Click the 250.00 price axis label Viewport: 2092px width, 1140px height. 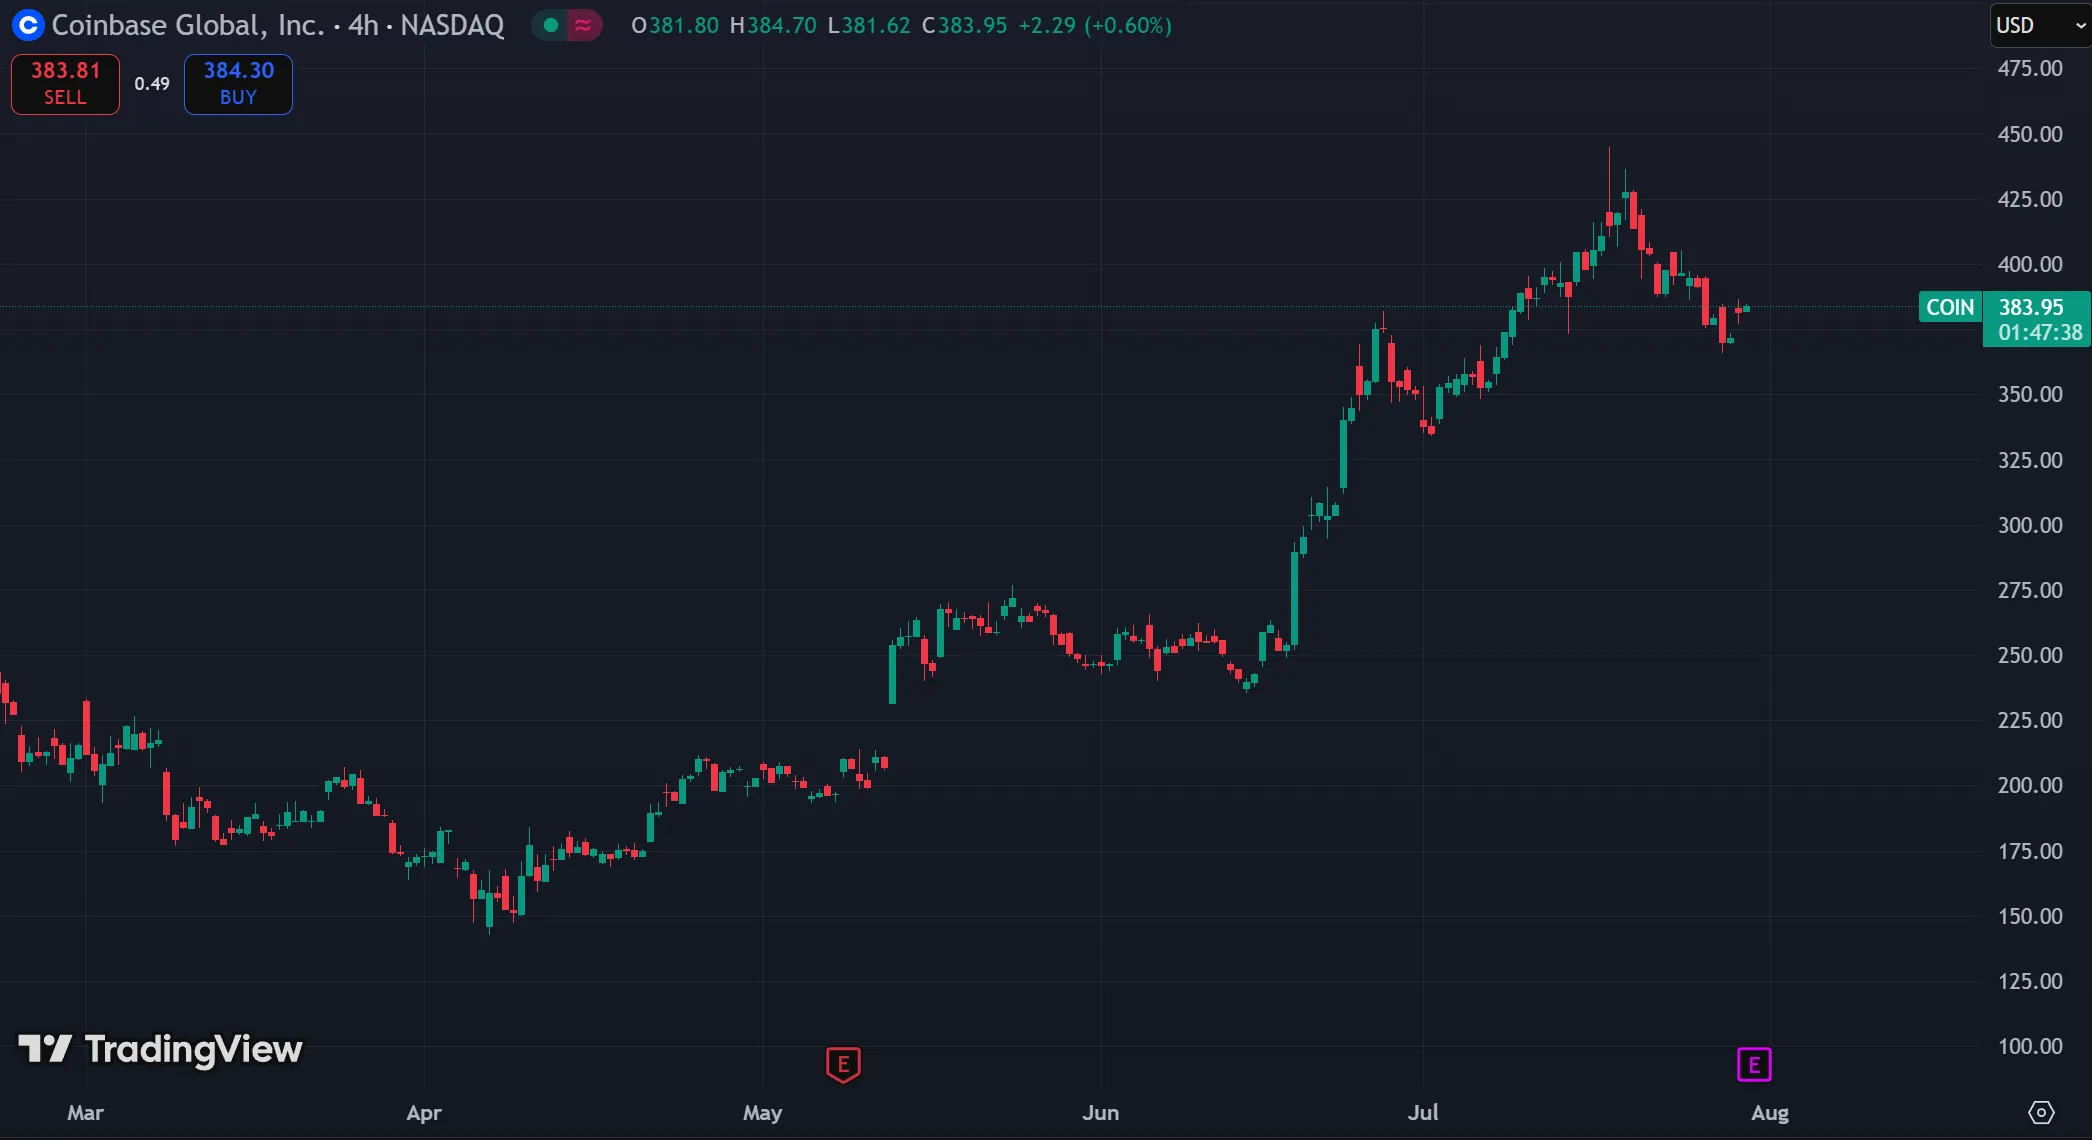click(2030, 655)
